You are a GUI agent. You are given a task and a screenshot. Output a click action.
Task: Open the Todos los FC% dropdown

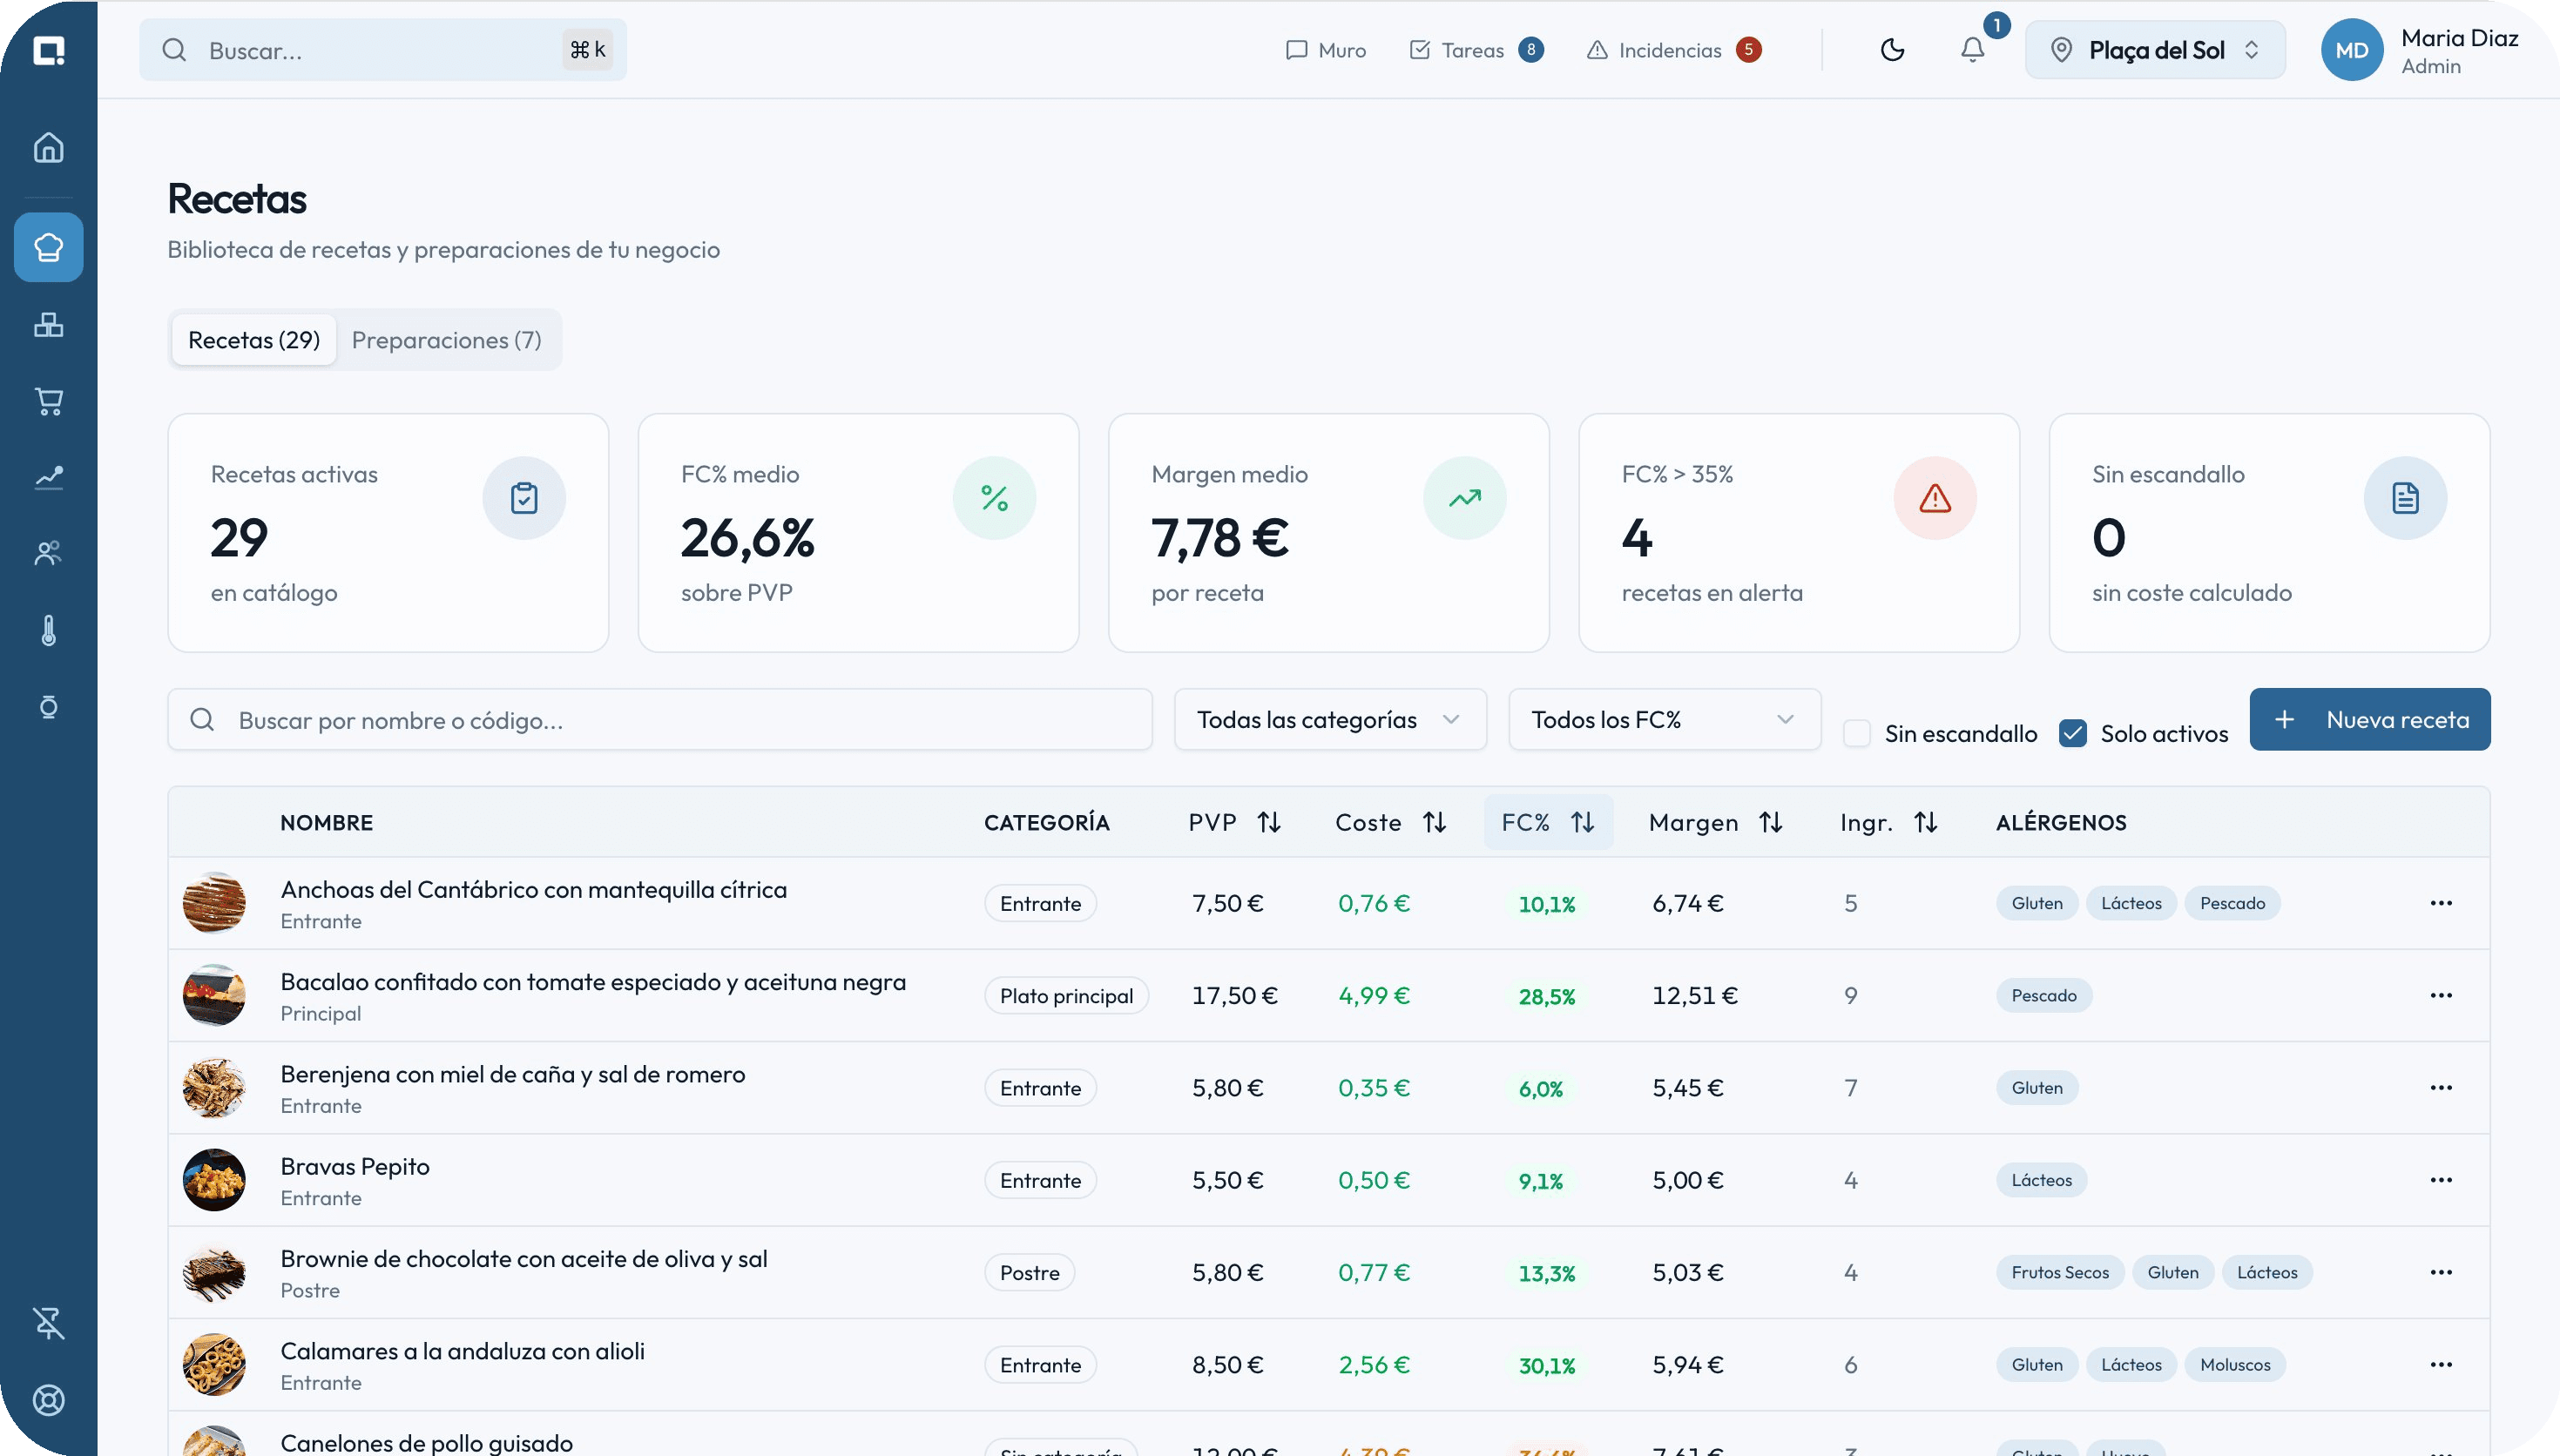1664,719
